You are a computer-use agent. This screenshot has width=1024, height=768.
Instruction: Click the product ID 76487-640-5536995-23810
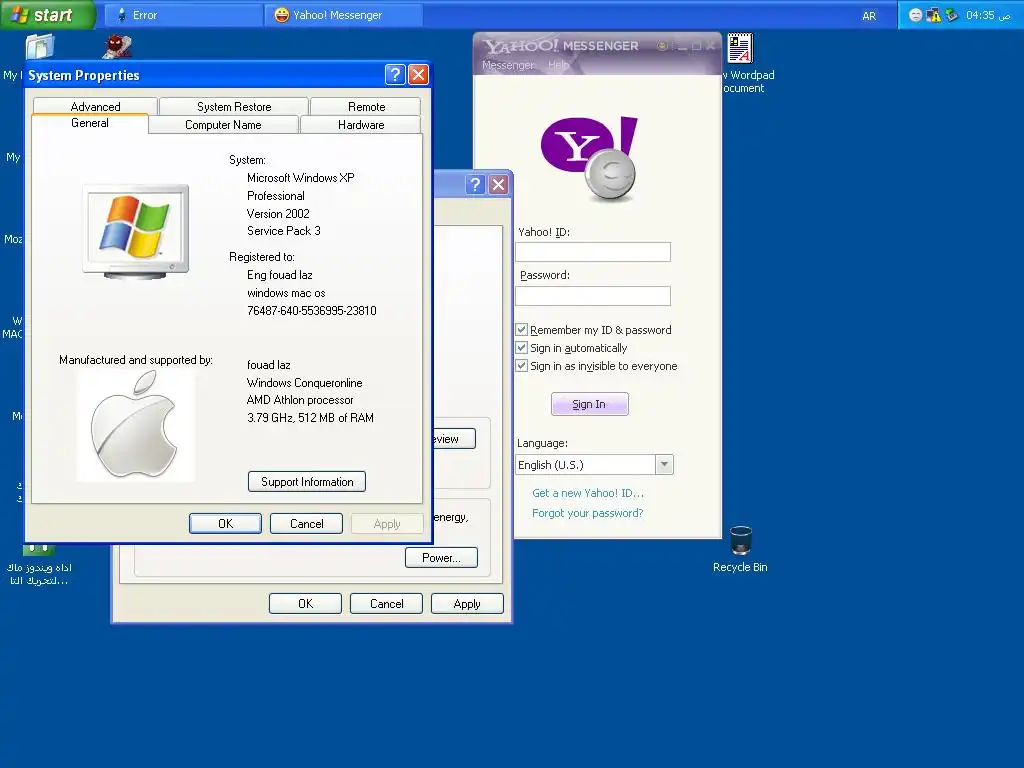tap(312, 311)
